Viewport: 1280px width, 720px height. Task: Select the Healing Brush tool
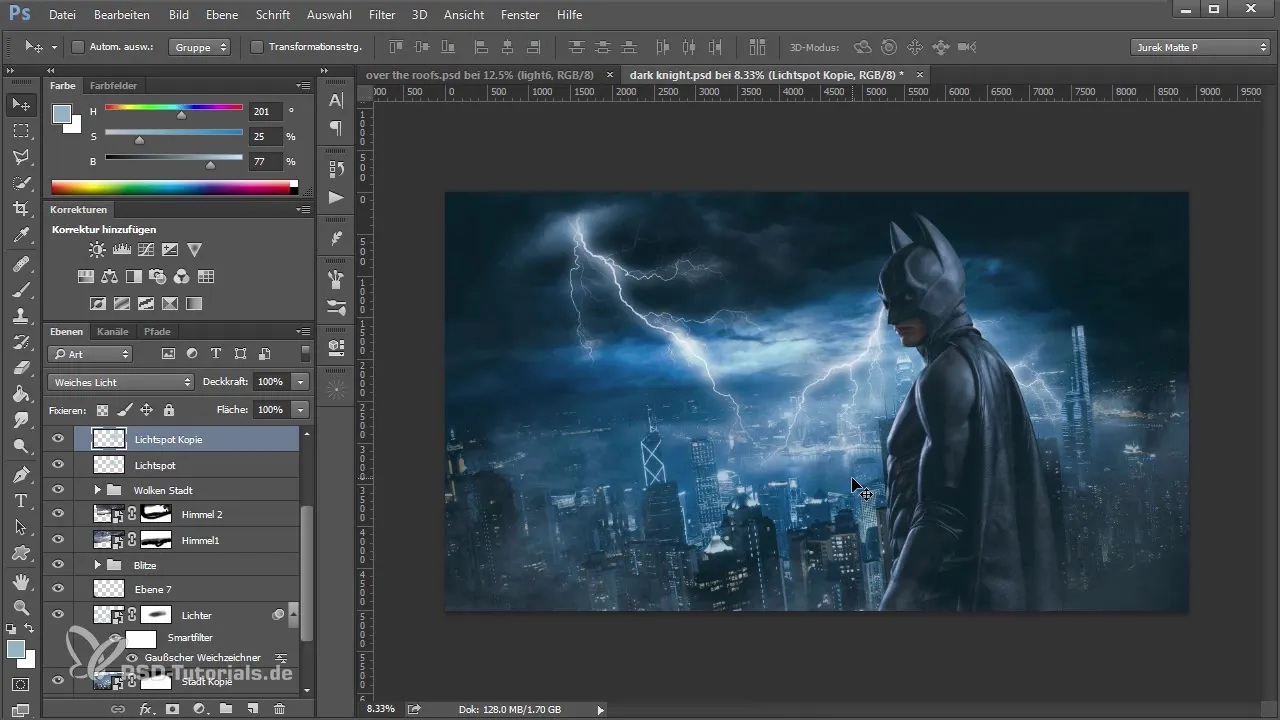pyautogui.click(x=20, y=264)
